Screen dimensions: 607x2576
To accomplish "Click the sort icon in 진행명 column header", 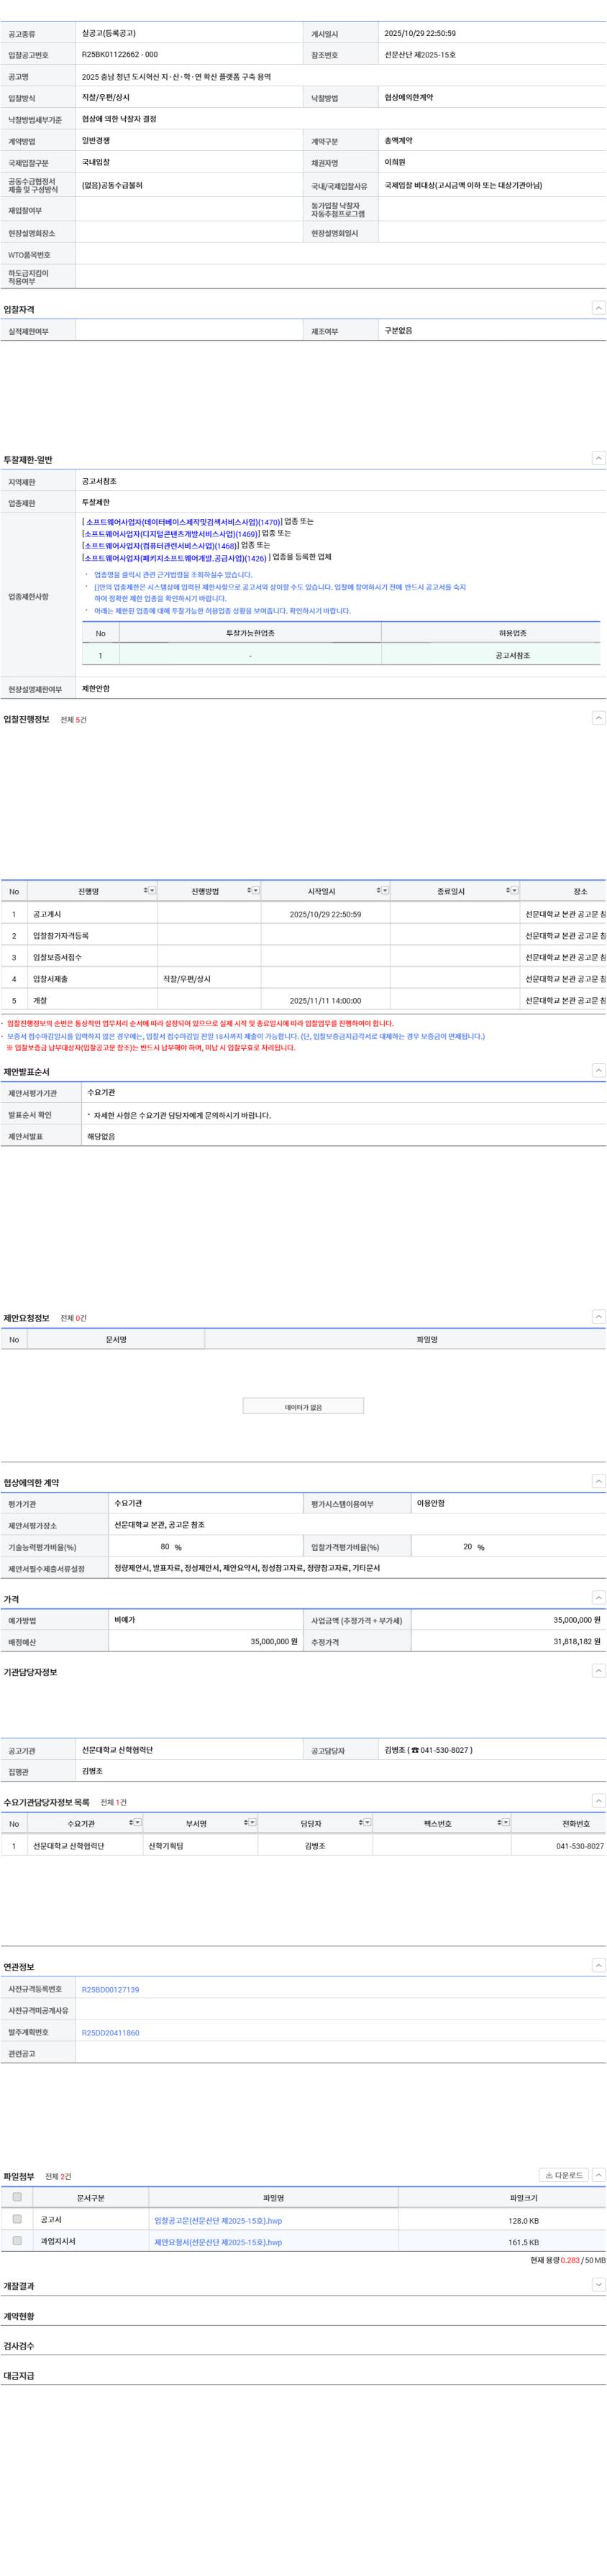I will coord(146,890).
